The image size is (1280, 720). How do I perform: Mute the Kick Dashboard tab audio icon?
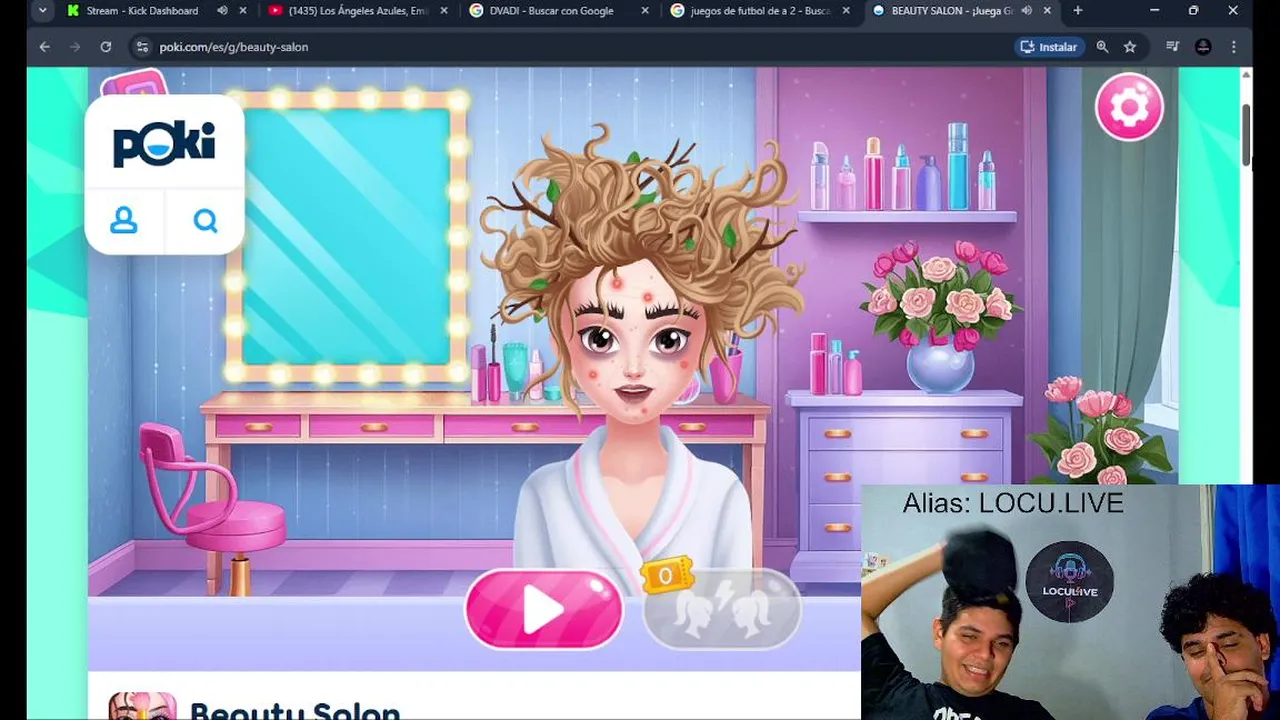[x=222, y=11]
